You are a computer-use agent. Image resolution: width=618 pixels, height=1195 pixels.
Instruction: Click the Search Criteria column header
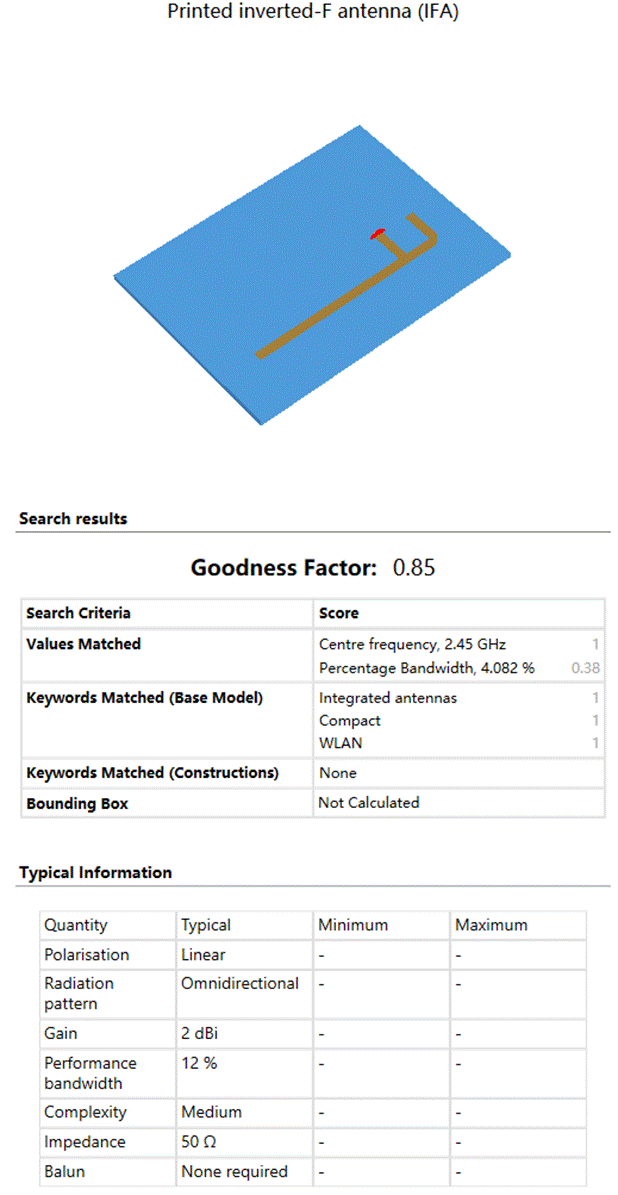[78, 613]
